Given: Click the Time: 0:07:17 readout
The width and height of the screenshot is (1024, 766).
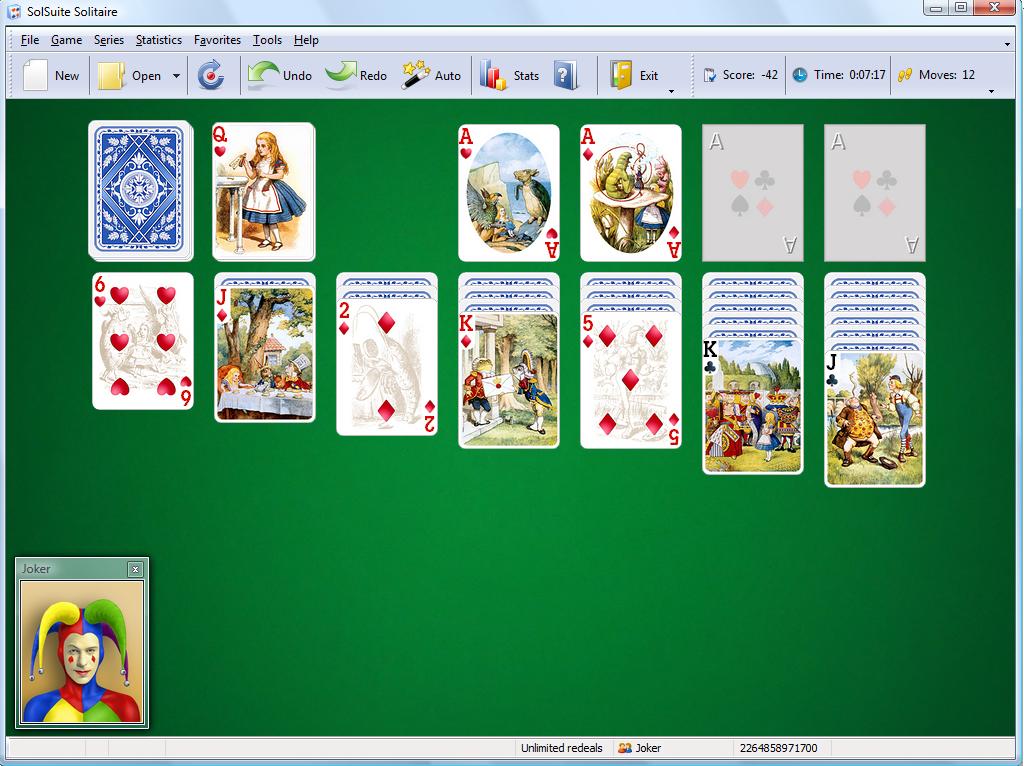Looking at the screenshot, I should click(850, 75).
